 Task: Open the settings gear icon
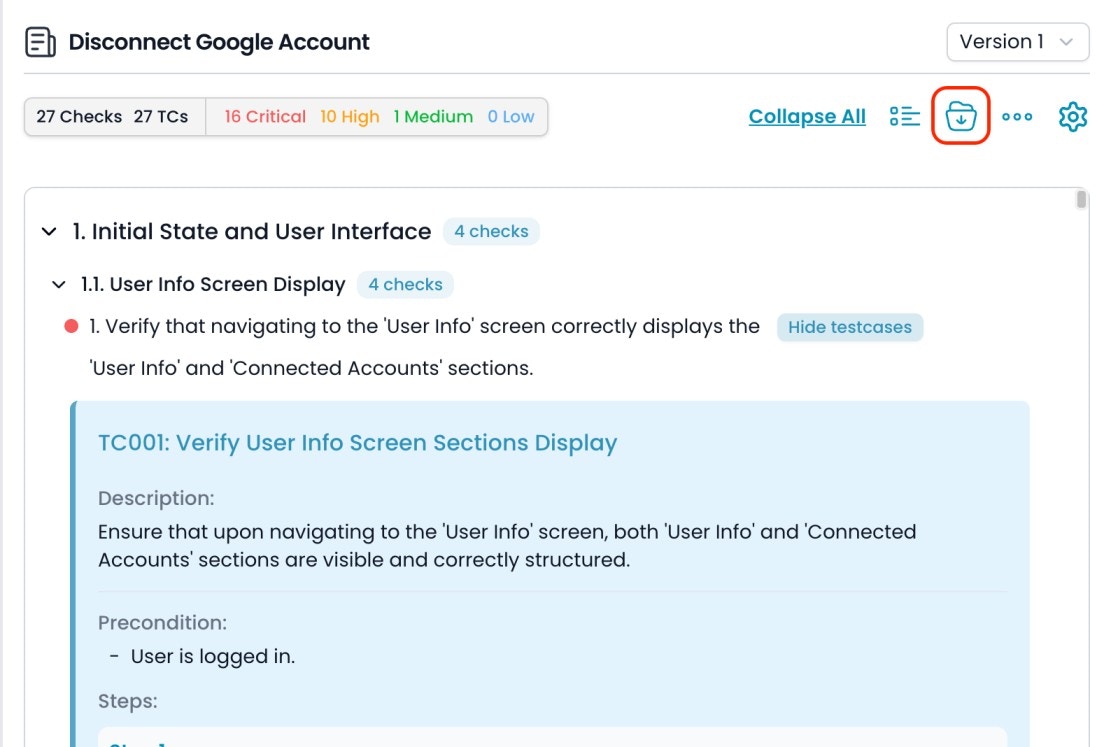[x=1072, y=117]
